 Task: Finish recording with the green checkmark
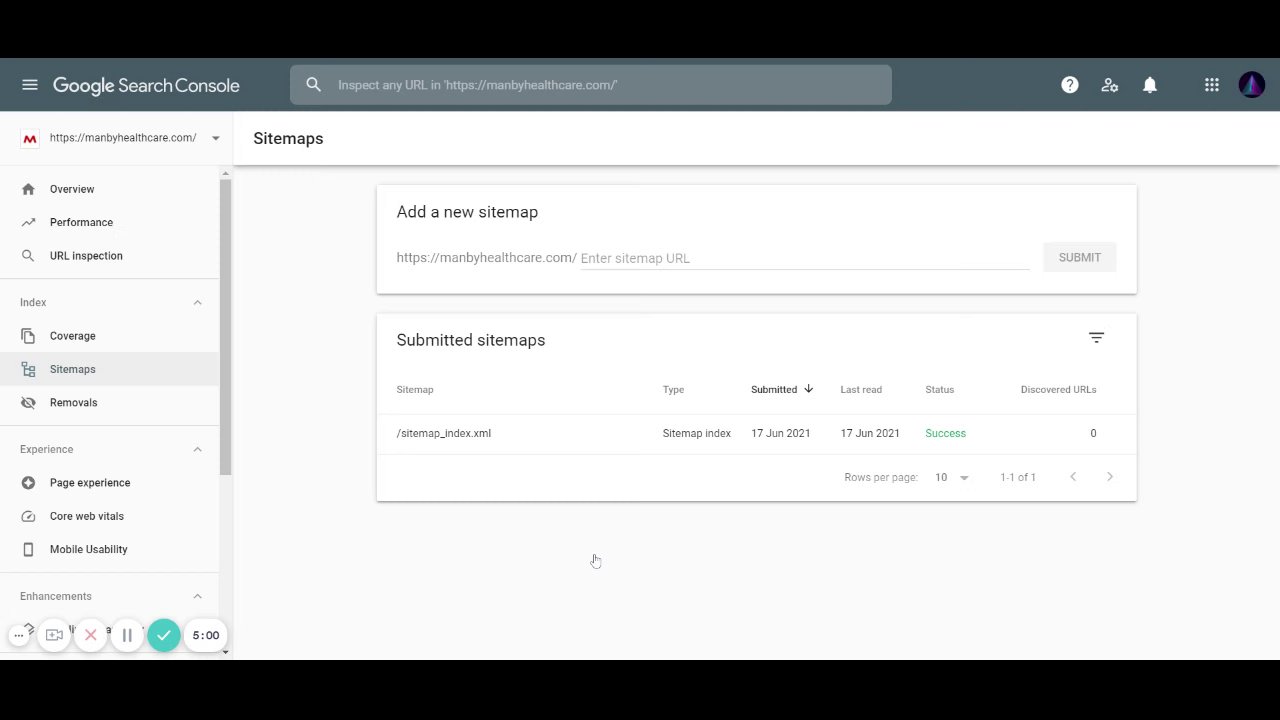(164, 635)
